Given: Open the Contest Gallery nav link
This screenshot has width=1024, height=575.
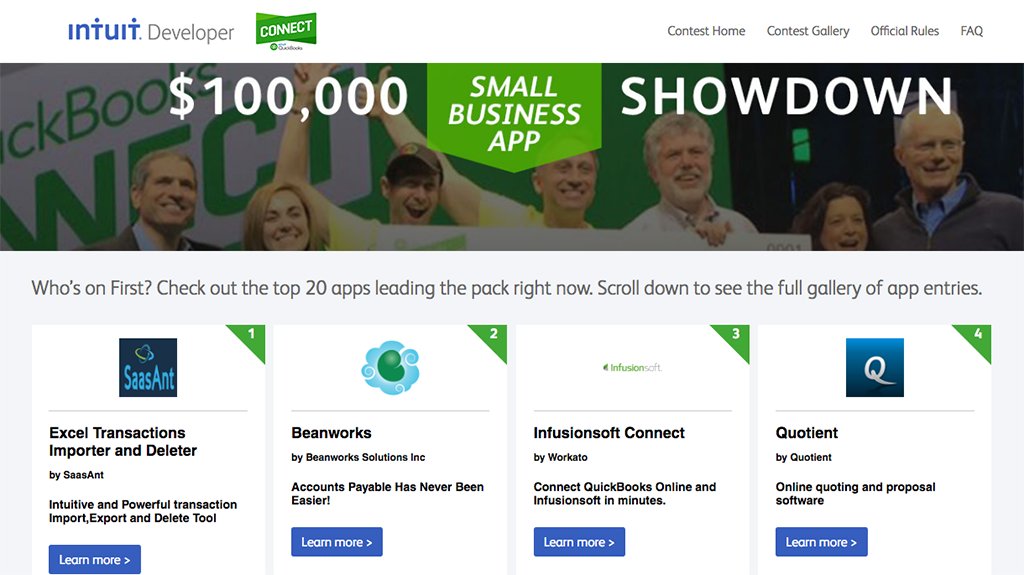Looking at the screenshot, I should [808, 31].
